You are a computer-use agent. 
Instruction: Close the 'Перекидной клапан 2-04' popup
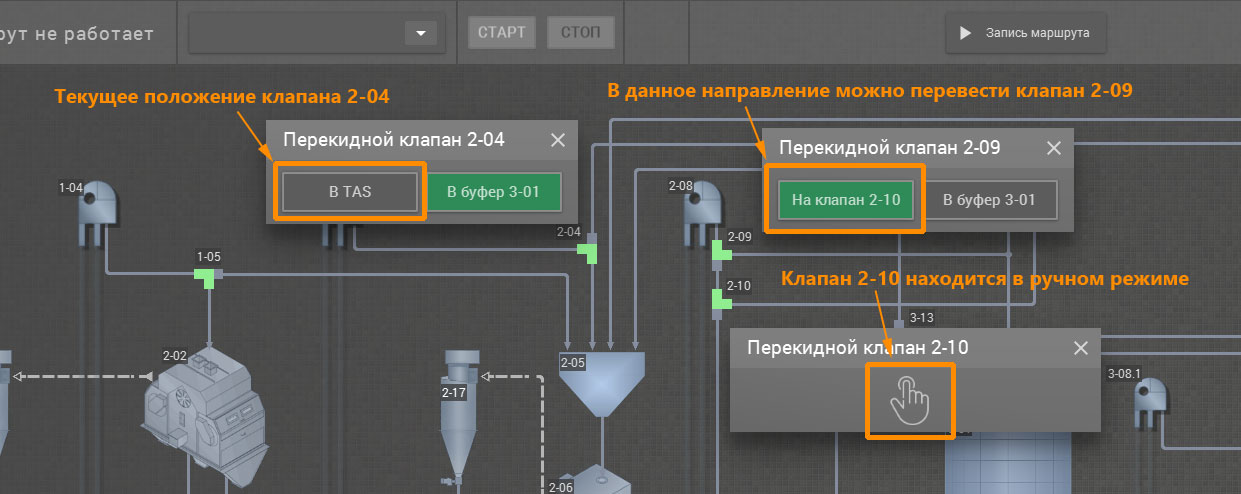558,140
